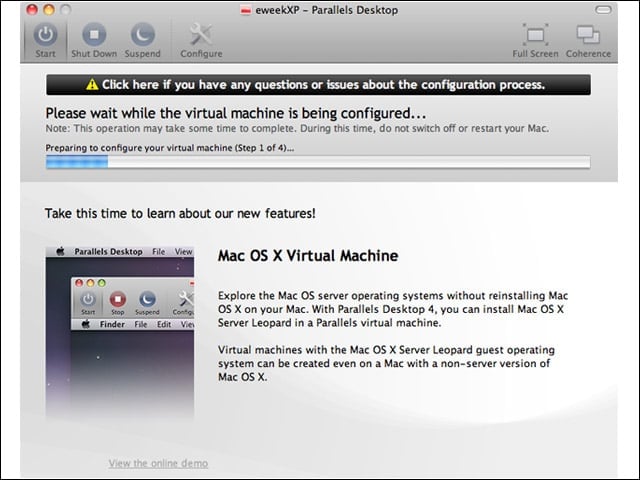
Task: Open the View the online demo link
Action: [158, 463]
